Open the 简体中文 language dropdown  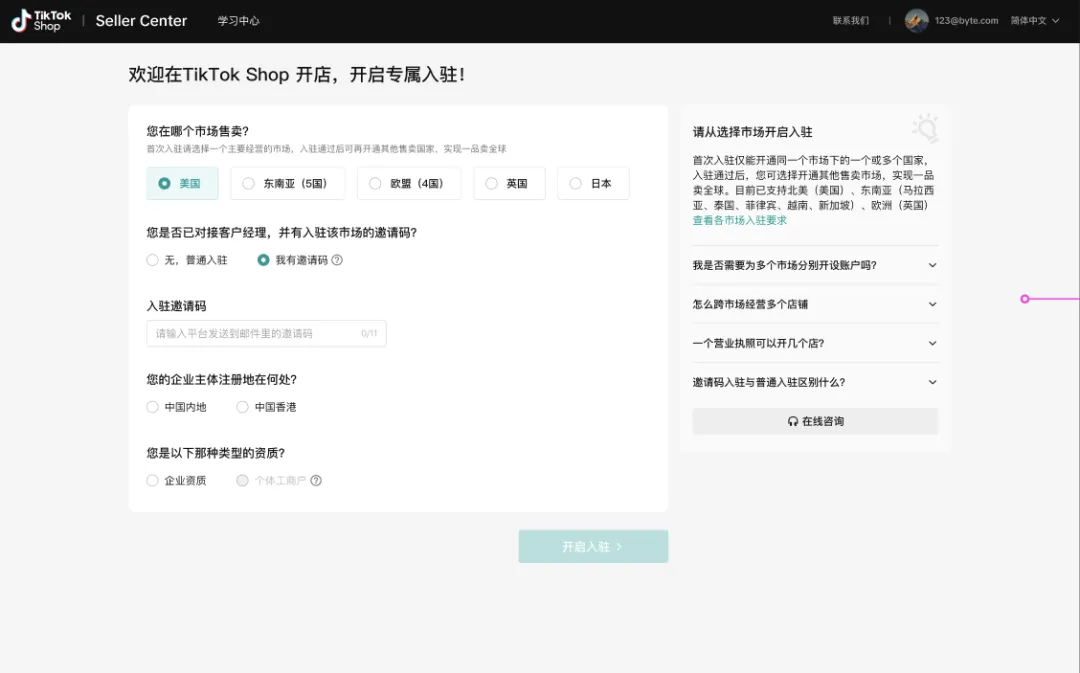[1035, 21]
